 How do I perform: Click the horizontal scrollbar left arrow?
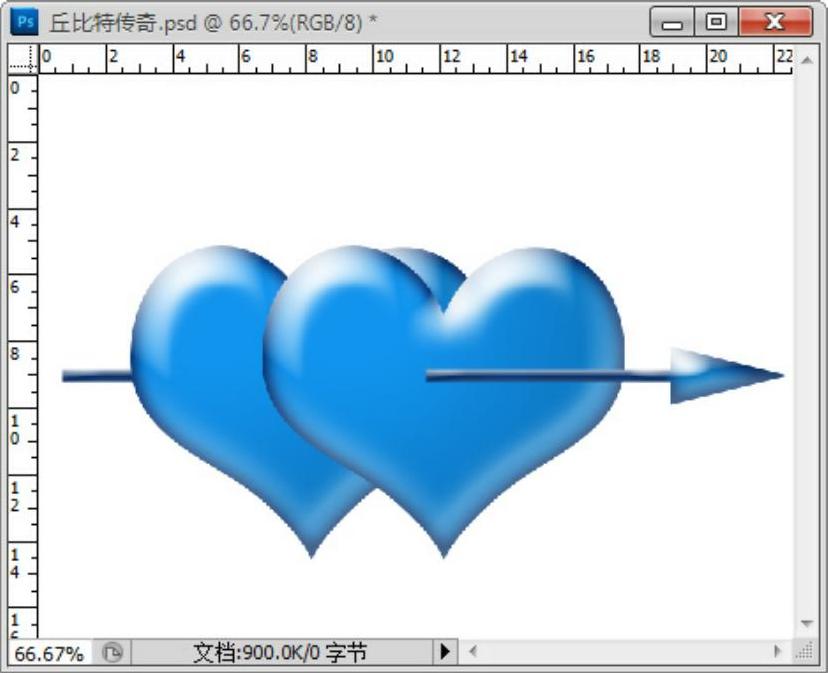click(473, 653)
